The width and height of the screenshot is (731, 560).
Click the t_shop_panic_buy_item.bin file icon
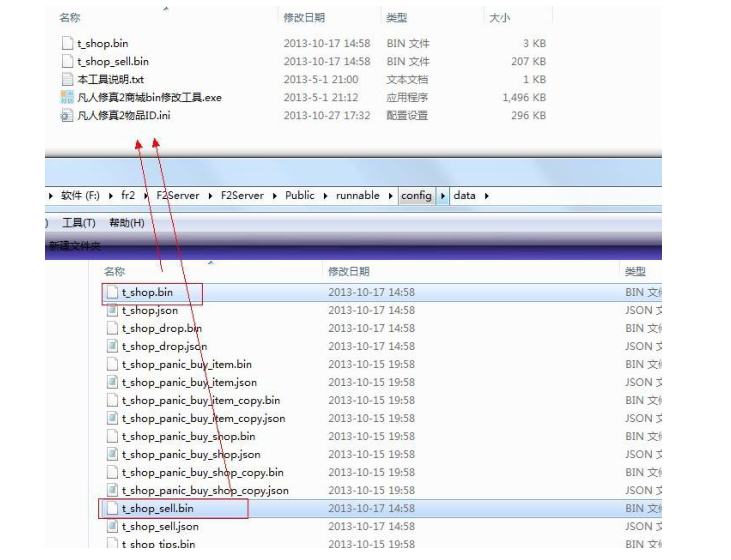112,364
